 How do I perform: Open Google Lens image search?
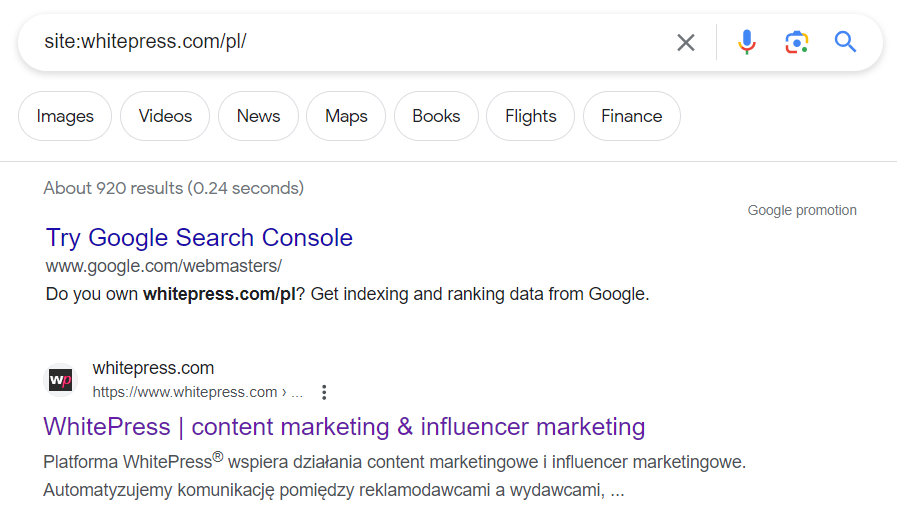click(796, 42)
